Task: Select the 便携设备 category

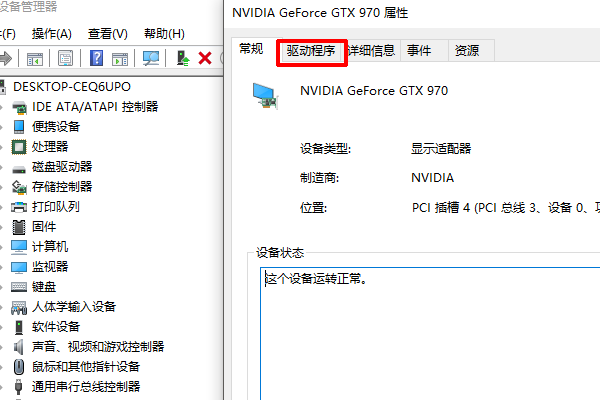Action: [56, 127]
